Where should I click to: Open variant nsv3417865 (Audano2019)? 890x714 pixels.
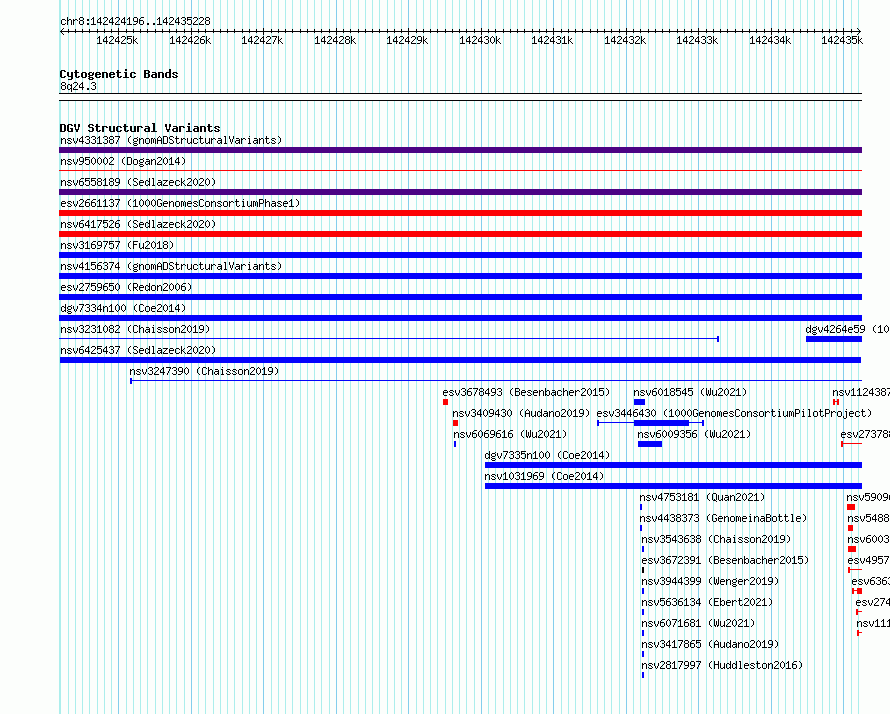(x=710, y=644)
